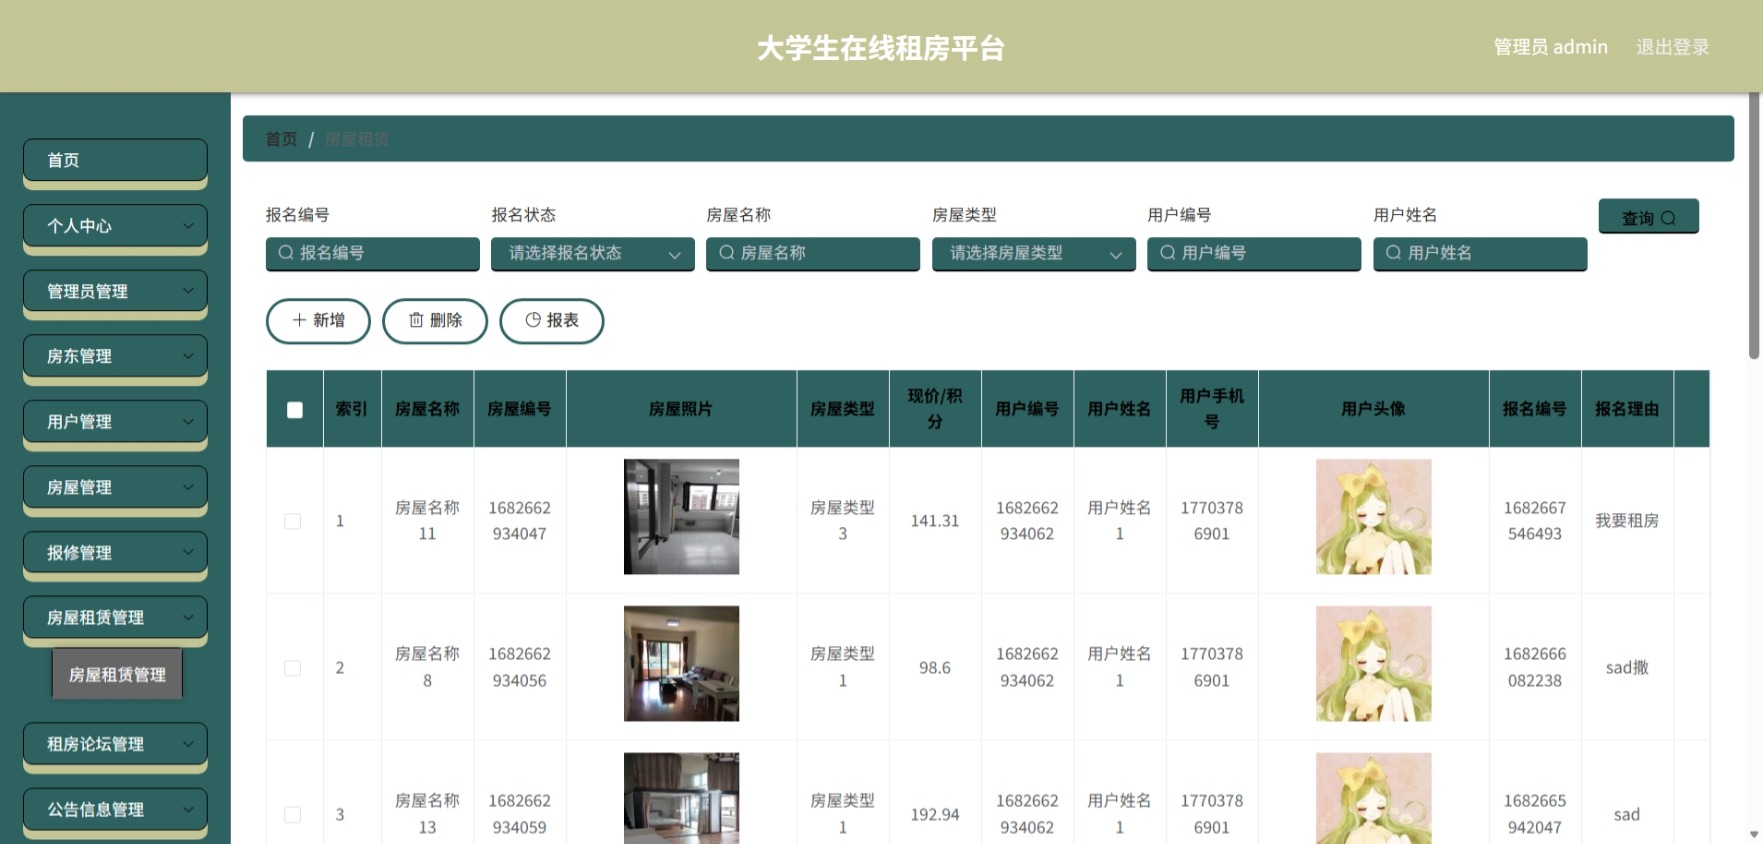This screenshot has width=1763, height=844.
Task: Click price cell 141.31
Action: tap(935, 521)
